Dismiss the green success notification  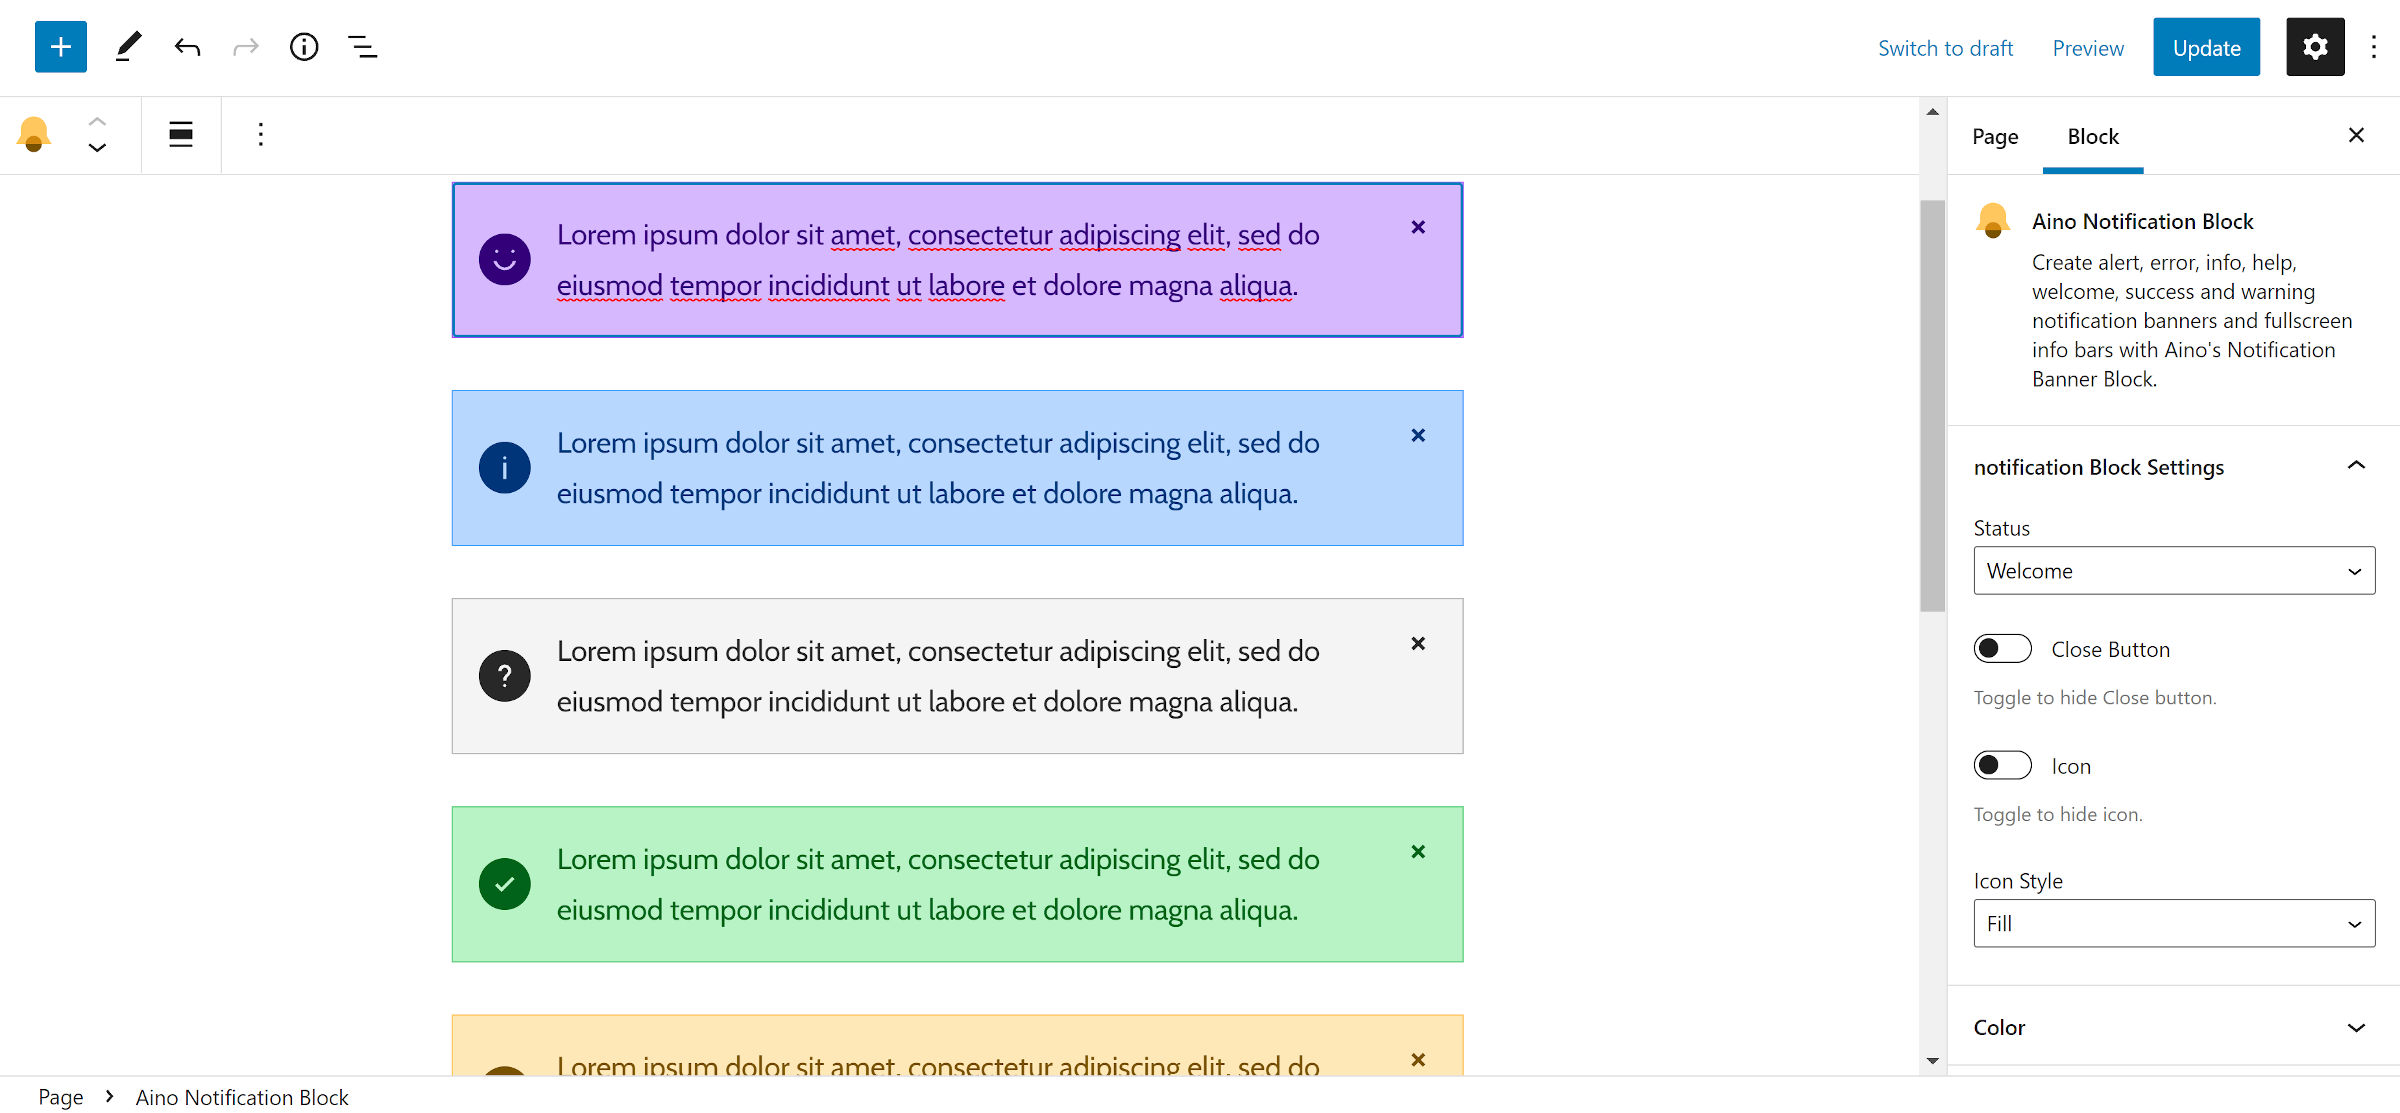pyautogui.click(x=1418, y=852)
